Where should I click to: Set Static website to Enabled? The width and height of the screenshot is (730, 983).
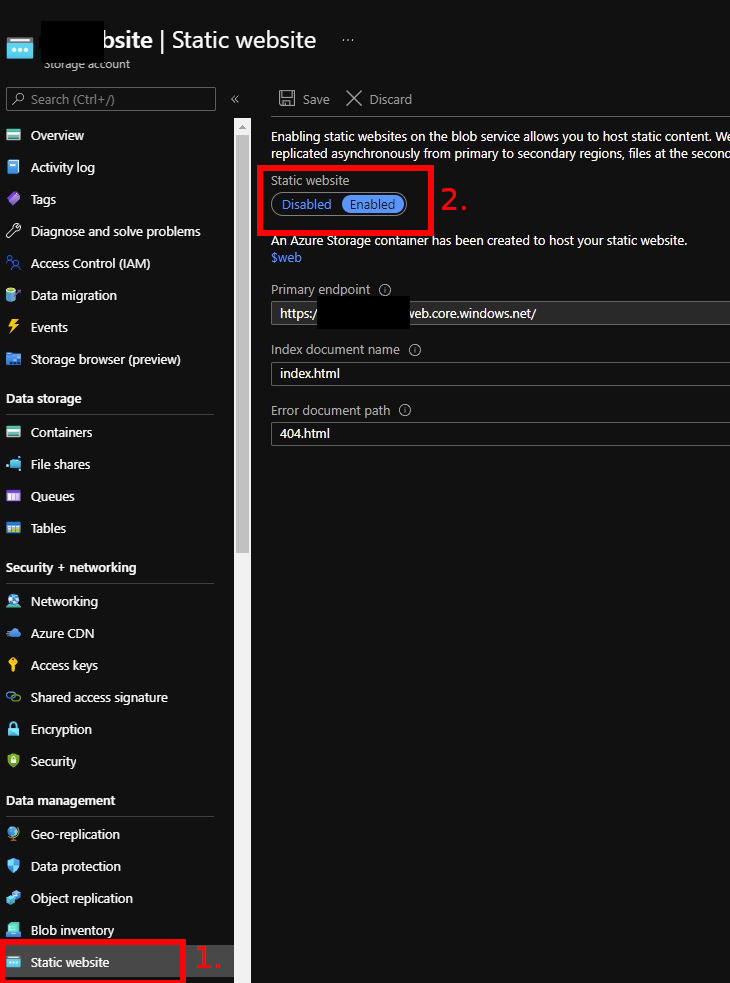point(373,204)
